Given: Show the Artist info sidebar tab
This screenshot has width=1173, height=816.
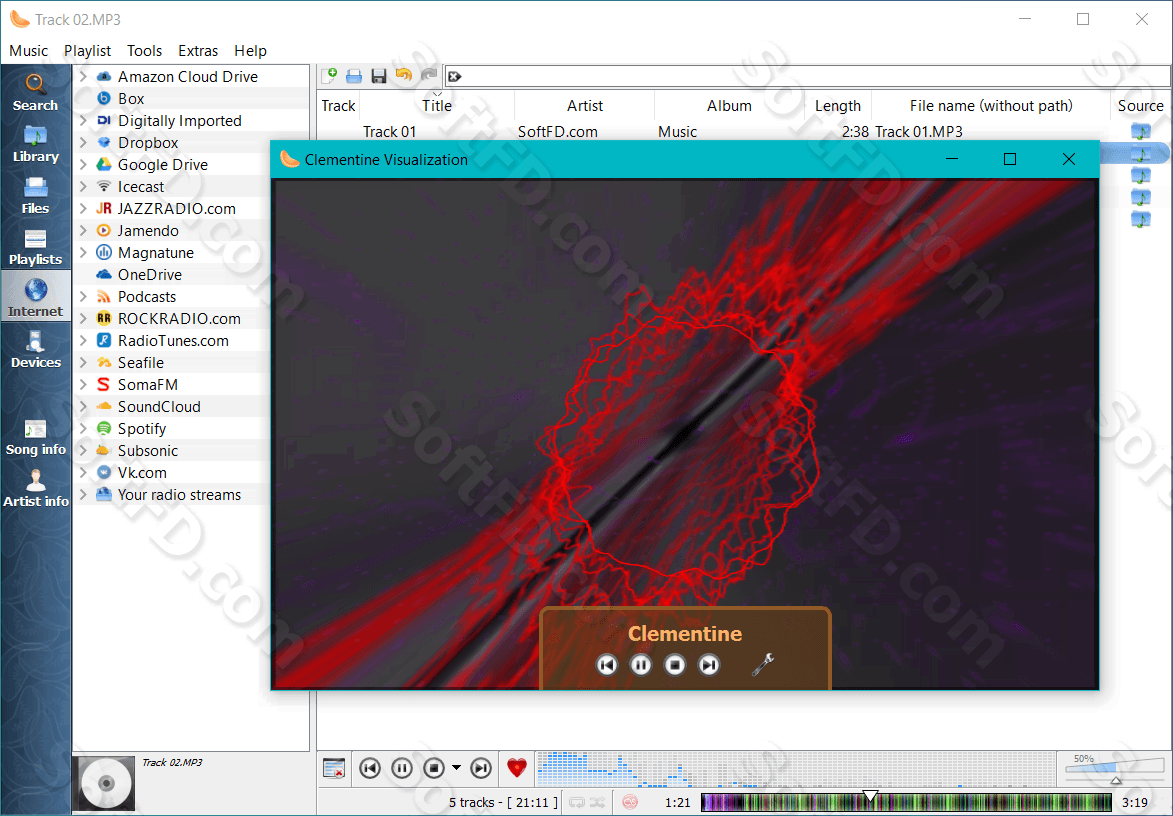Looking at the screenshot, I should 35,488.
